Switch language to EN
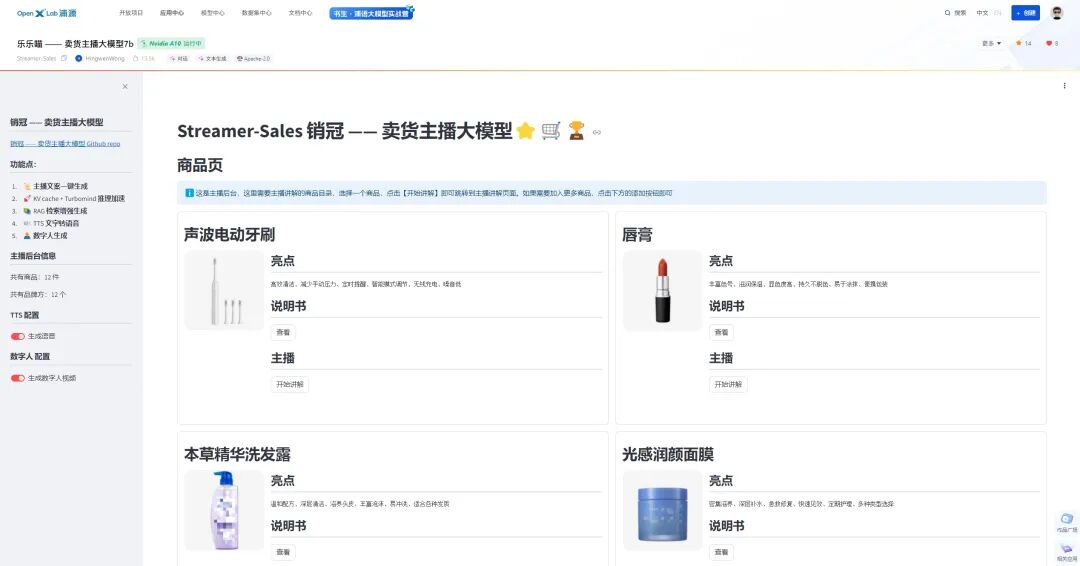Image resolution: width=1080 pixels, height=566 pixels. point(997,13)
